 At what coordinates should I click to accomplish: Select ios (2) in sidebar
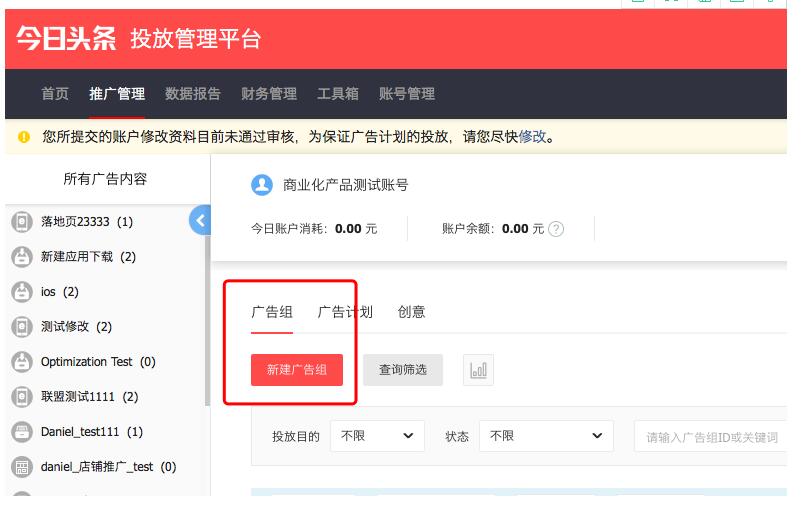click(59, 292)
